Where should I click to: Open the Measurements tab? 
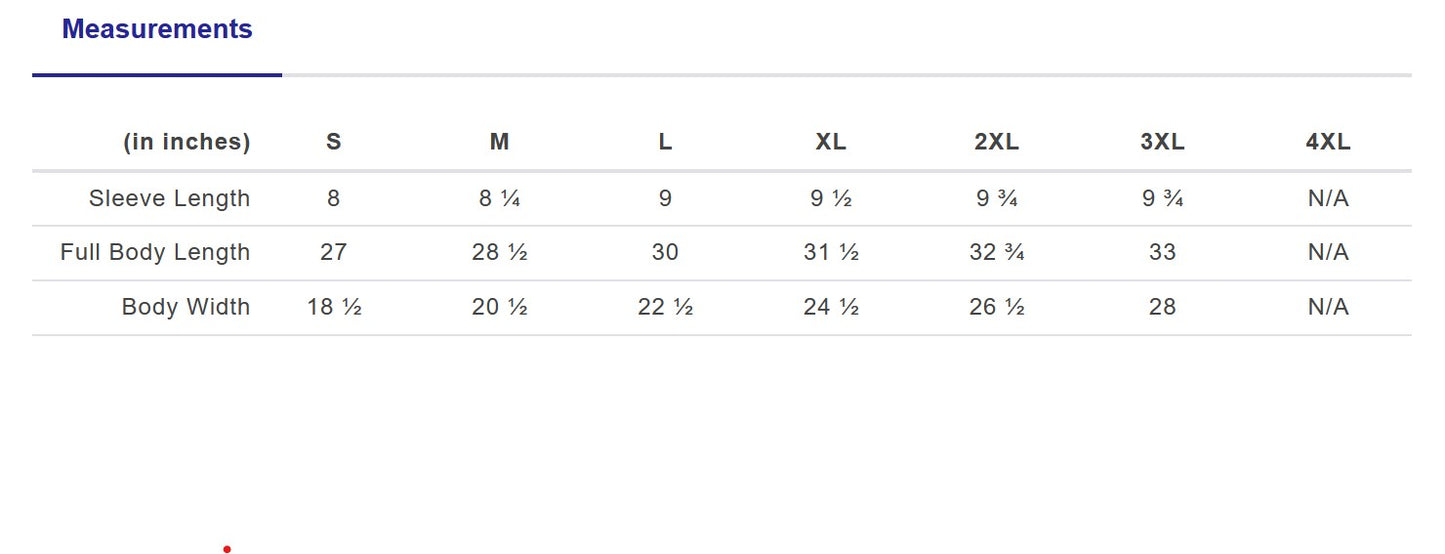pos(157,30)
